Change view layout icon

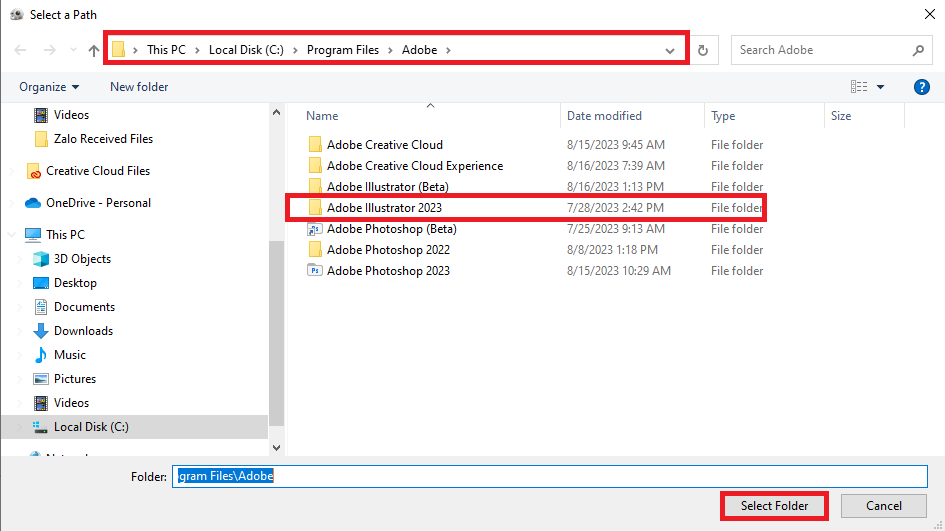coord(859,87)
